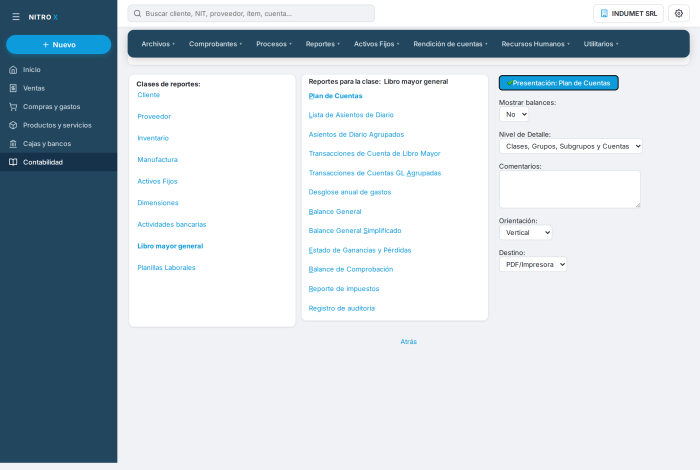Select the Inventario report class

click(x=153, y=138)
